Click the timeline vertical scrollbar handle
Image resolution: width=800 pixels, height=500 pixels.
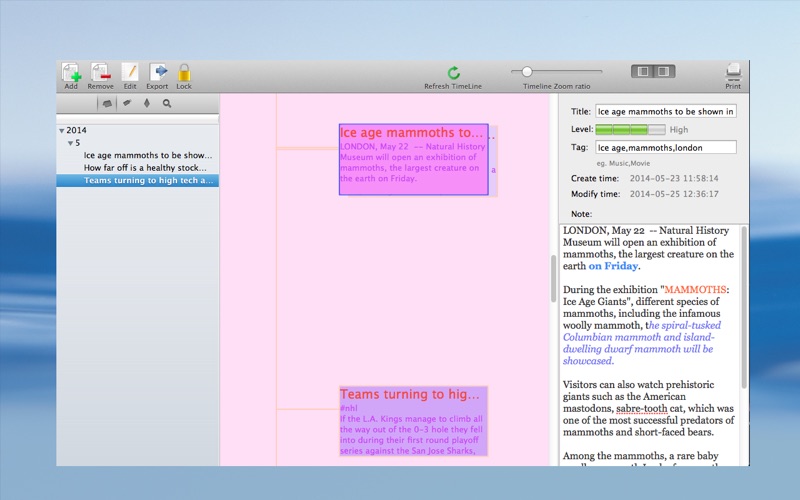coord(553,279)
